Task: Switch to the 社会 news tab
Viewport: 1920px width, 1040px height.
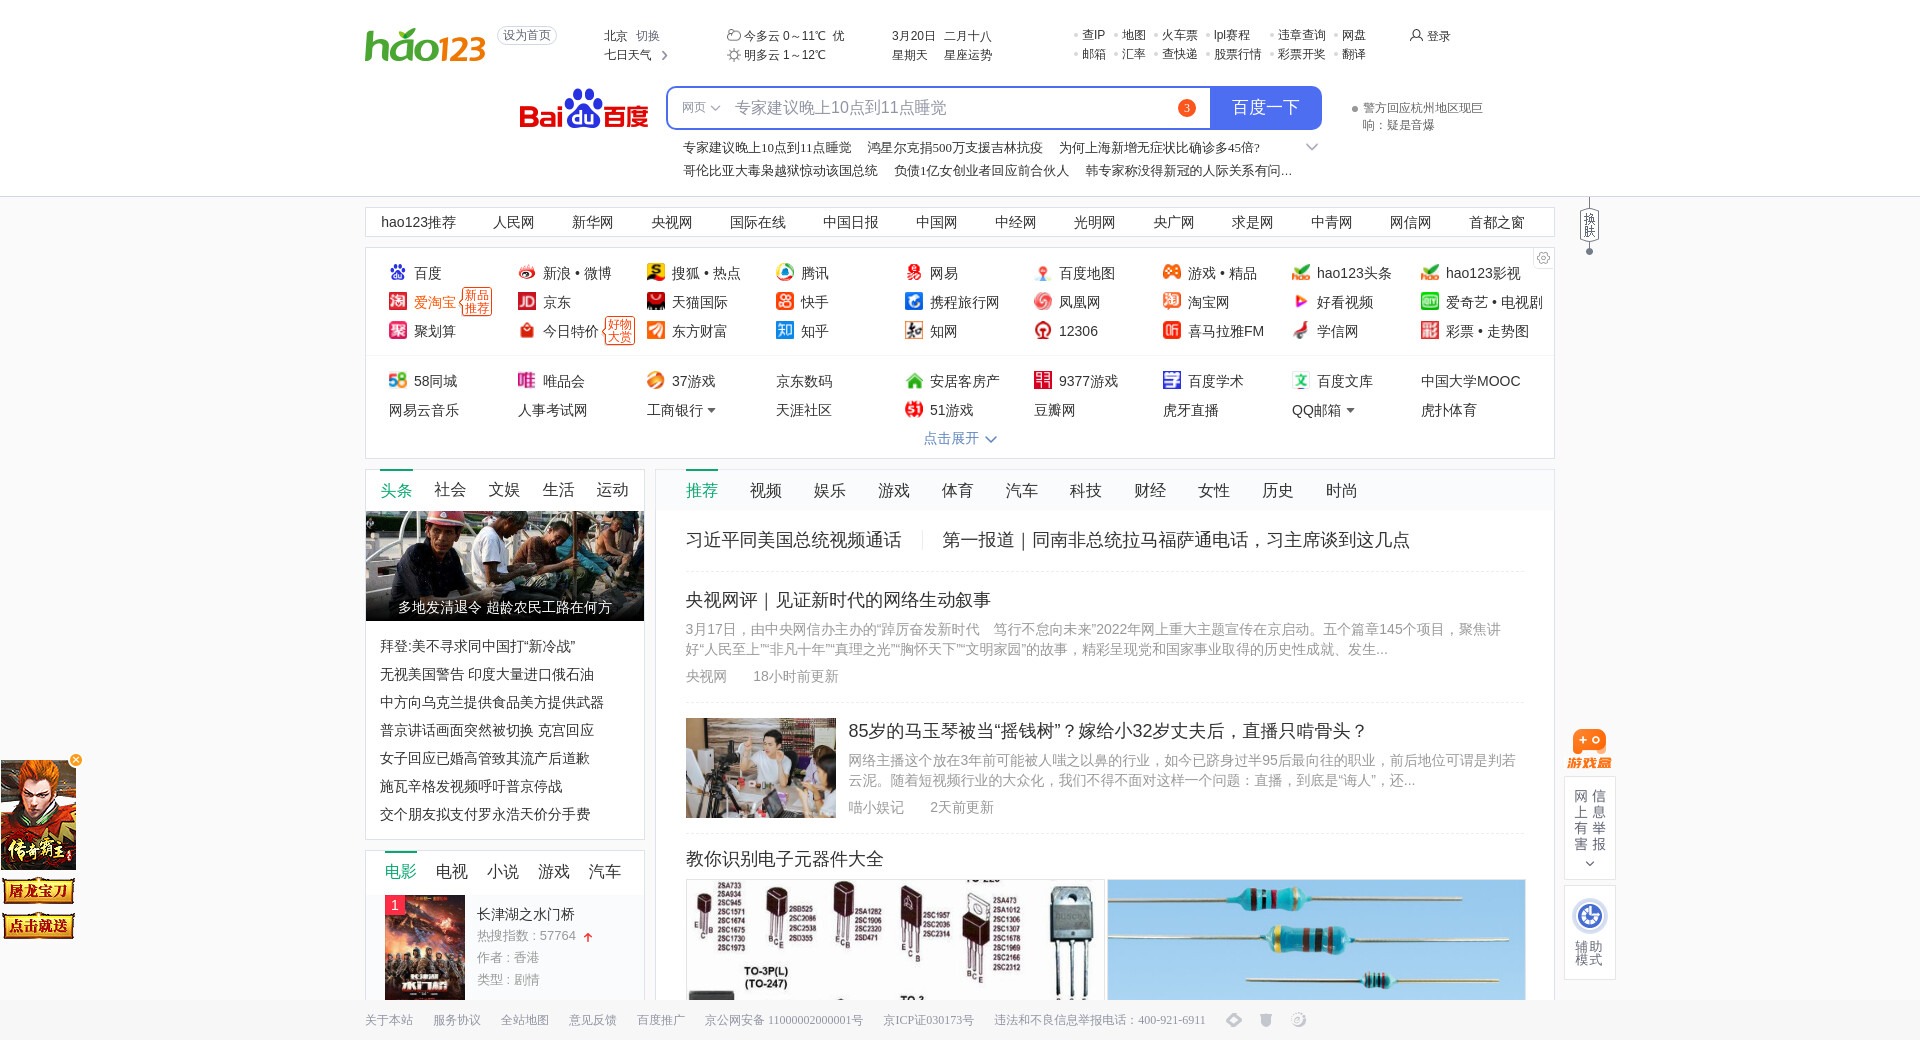Action: click(450, 490)
